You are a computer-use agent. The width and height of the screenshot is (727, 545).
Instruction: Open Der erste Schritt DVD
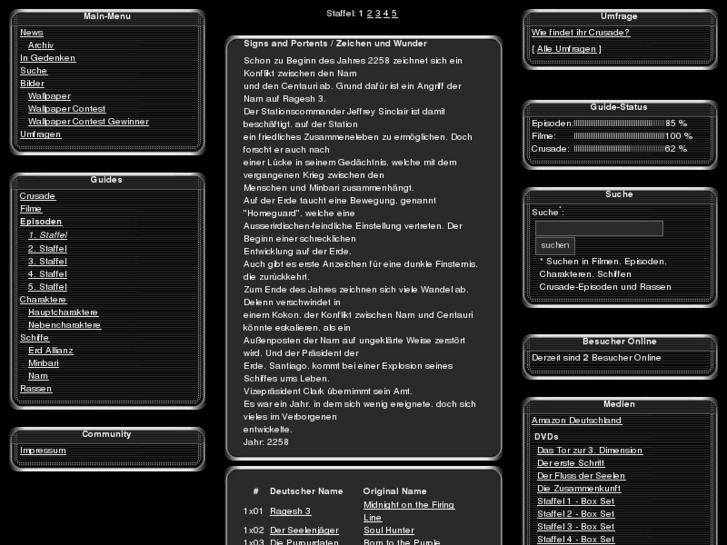pyautogui.click(x=571, y=463)
